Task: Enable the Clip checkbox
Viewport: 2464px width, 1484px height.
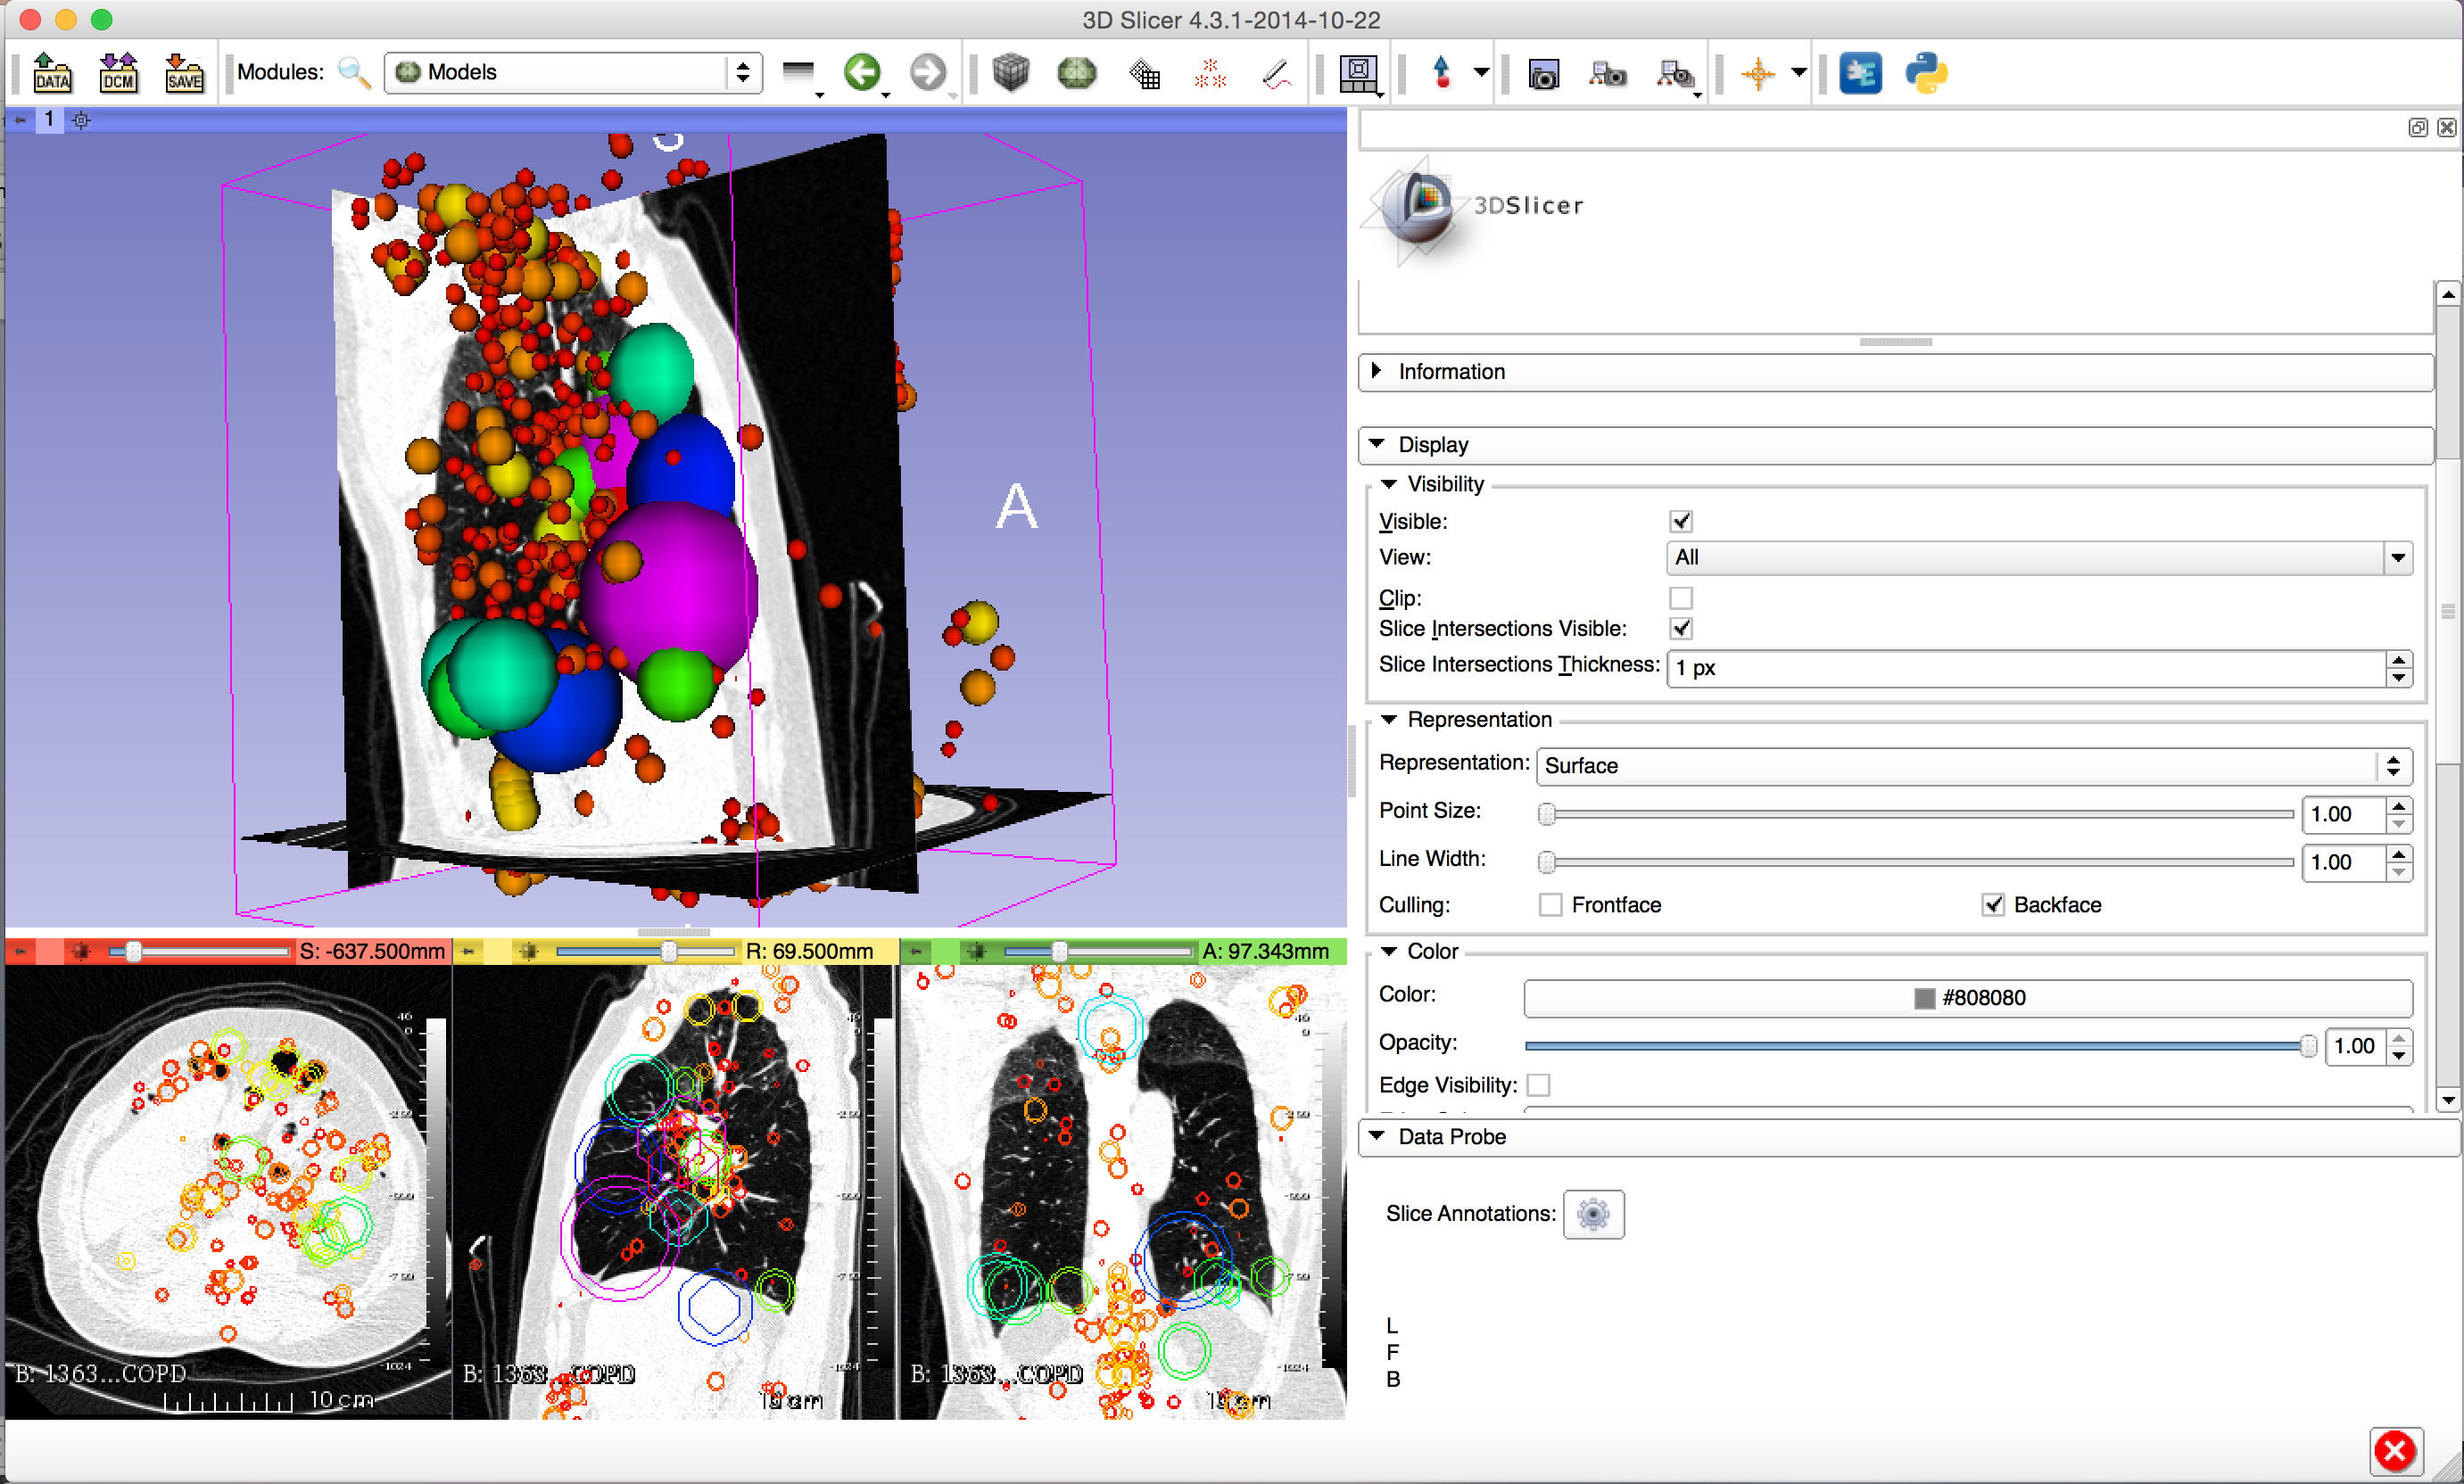Action: click(x=1681, y=598)
